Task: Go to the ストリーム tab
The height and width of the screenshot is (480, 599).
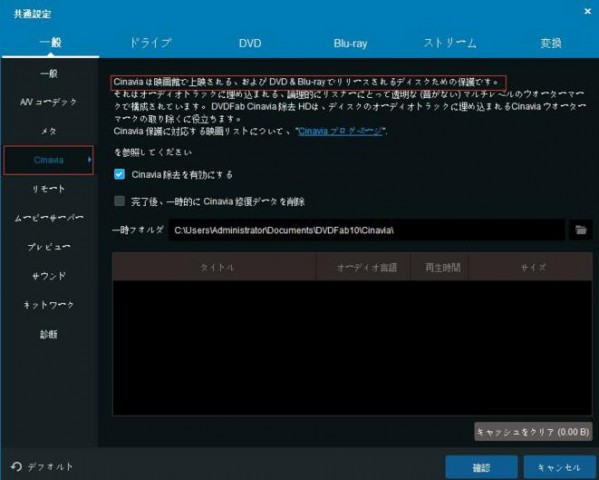Action: 450,43
